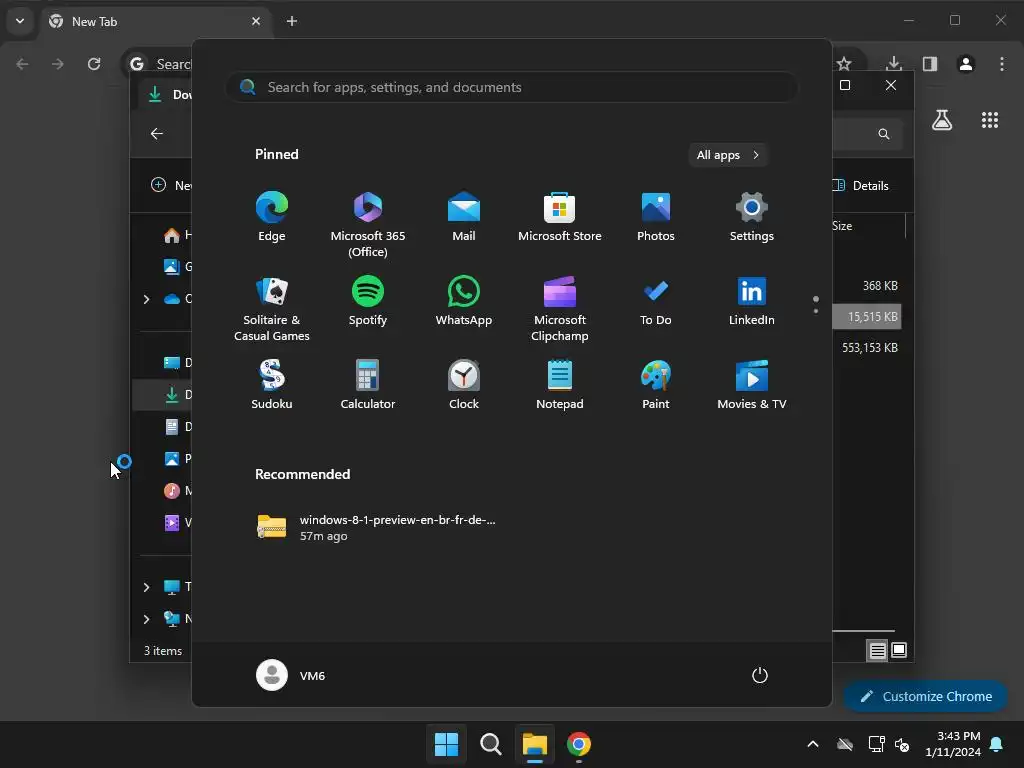The image size is (1024, 768).
Task: Switch File Explorer to large thumbnails view
Action: 899,650
